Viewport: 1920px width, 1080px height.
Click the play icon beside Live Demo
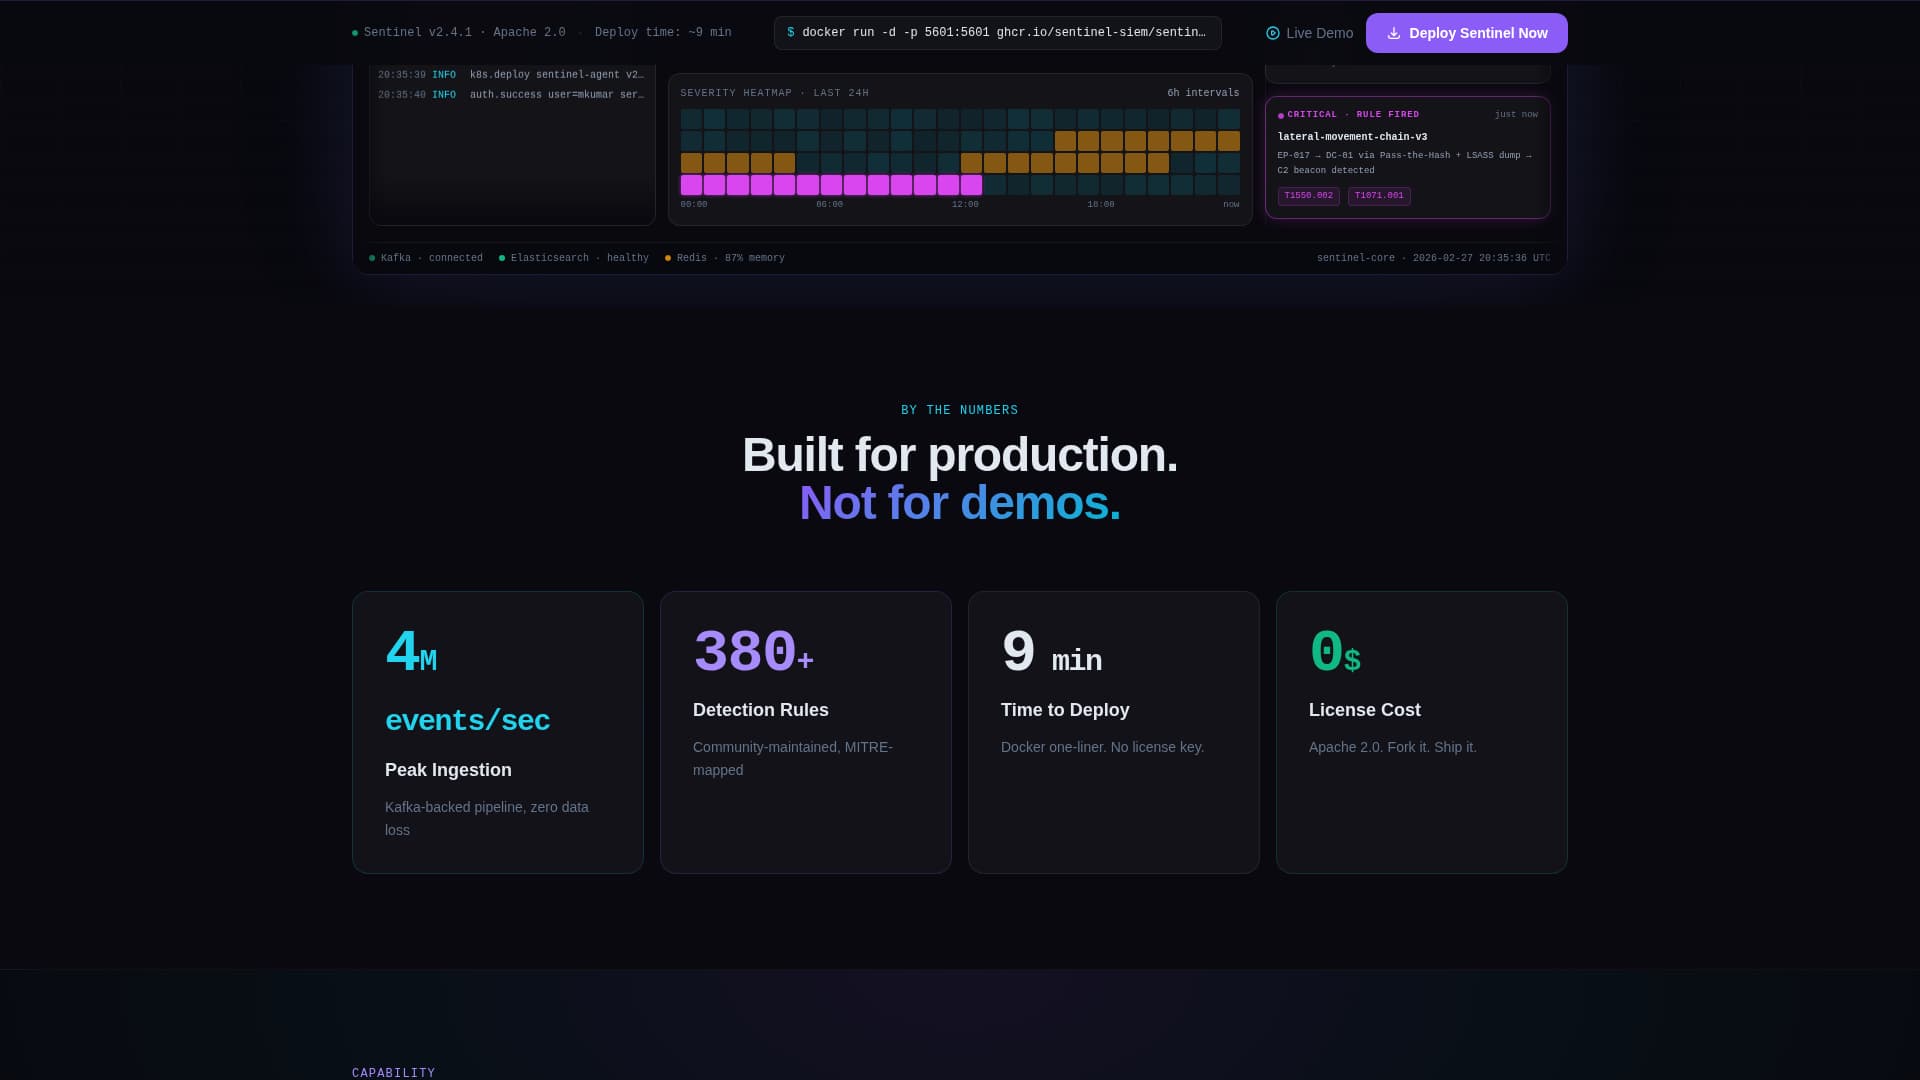tap(1273, 33)
